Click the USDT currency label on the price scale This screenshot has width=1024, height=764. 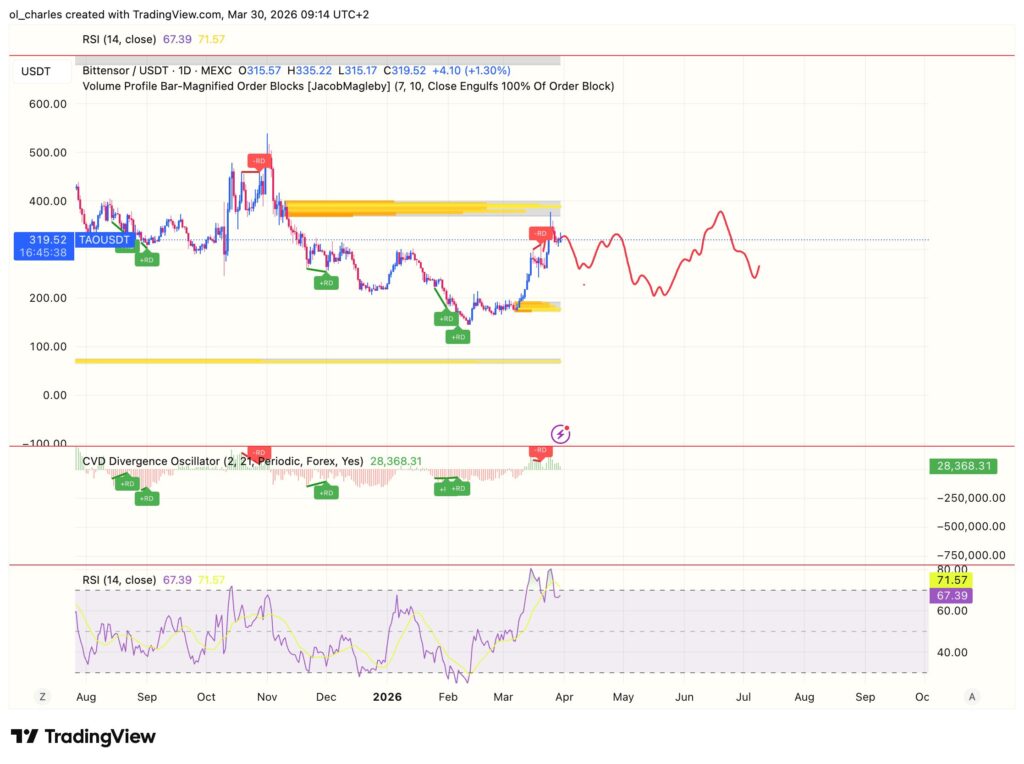[35, 71]
